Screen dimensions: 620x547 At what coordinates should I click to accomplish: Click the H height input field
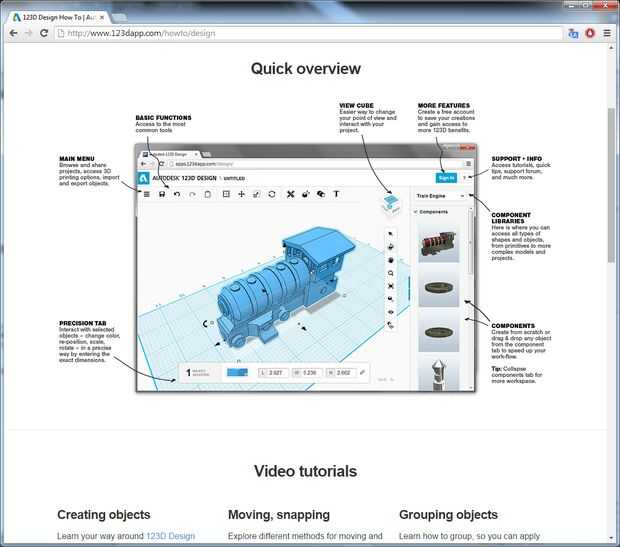(341, 373)
